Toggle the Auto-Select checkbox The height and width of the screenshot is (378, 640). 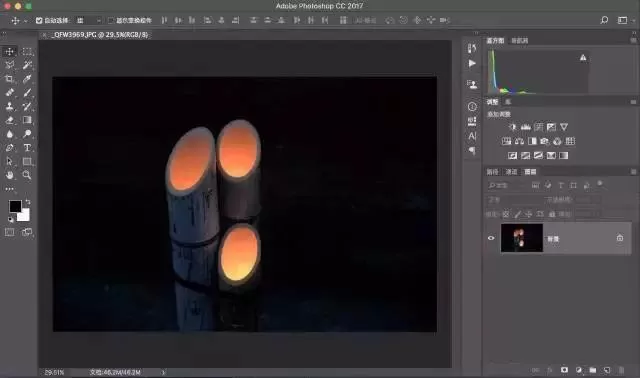point(39,20)
